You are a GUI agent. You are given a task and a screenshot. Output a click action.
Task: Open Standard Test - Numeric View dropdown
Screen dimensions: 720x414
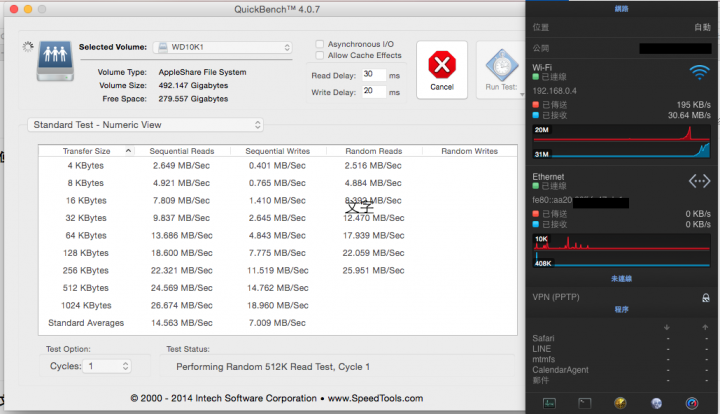point(145,125)
